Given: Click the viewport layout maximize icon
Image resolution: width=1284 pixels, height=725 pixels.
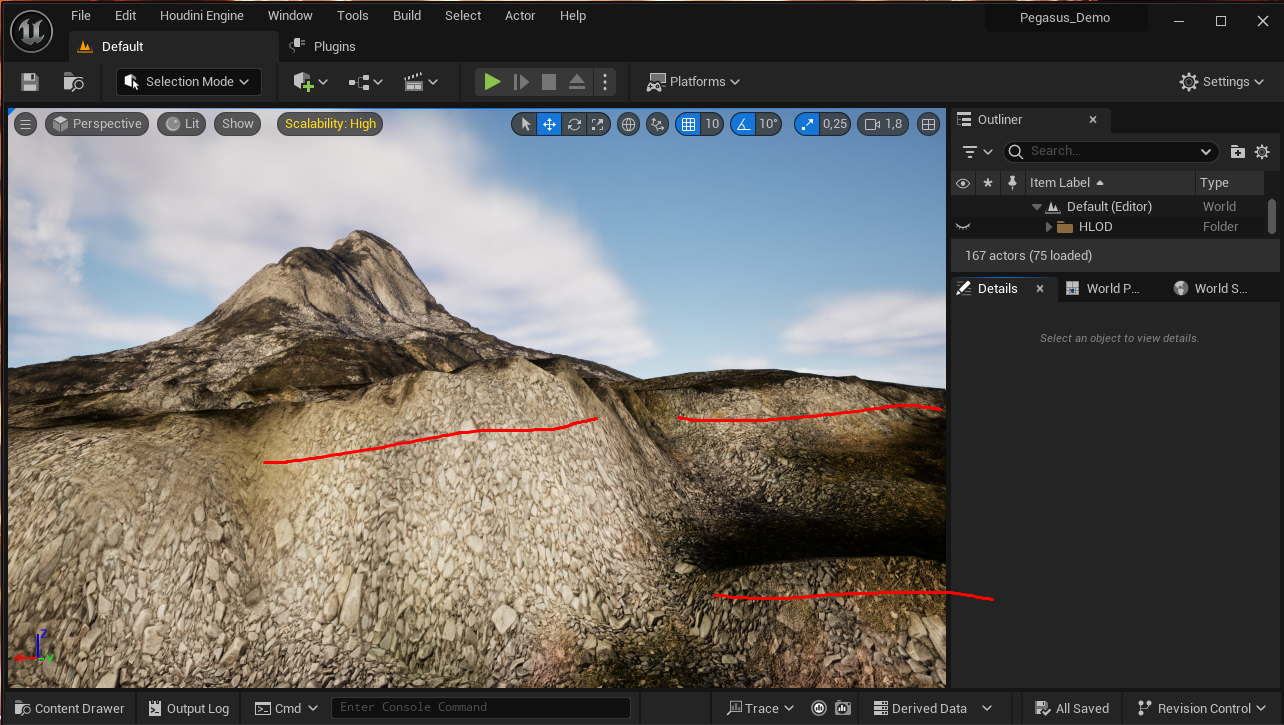Looking at the screenshot, I should [928, 124].
